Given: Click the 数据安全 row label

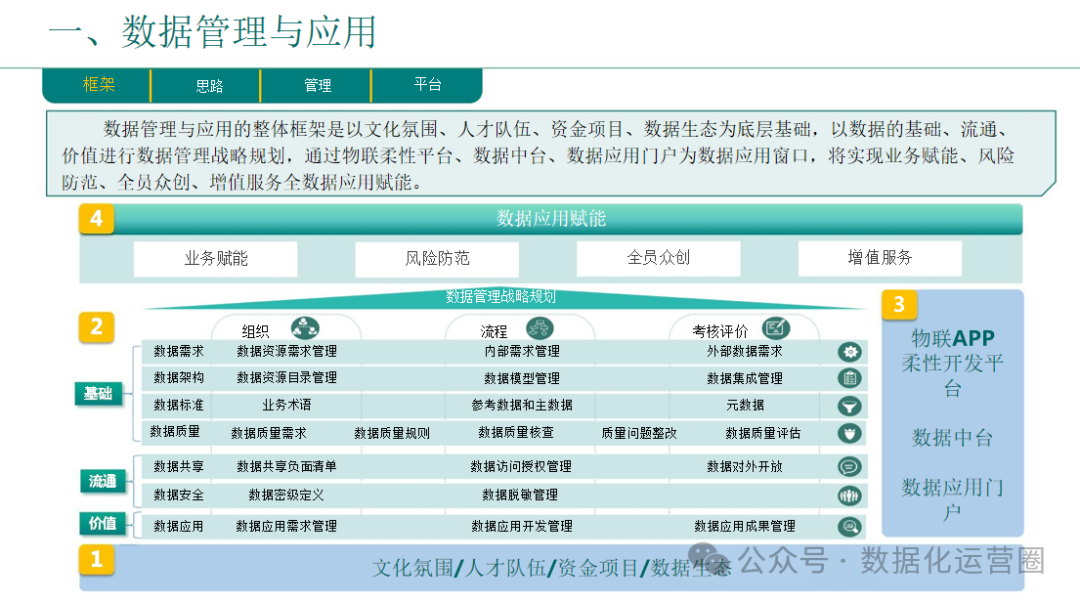Looking at the screenshot, I should tap(178, 495).
